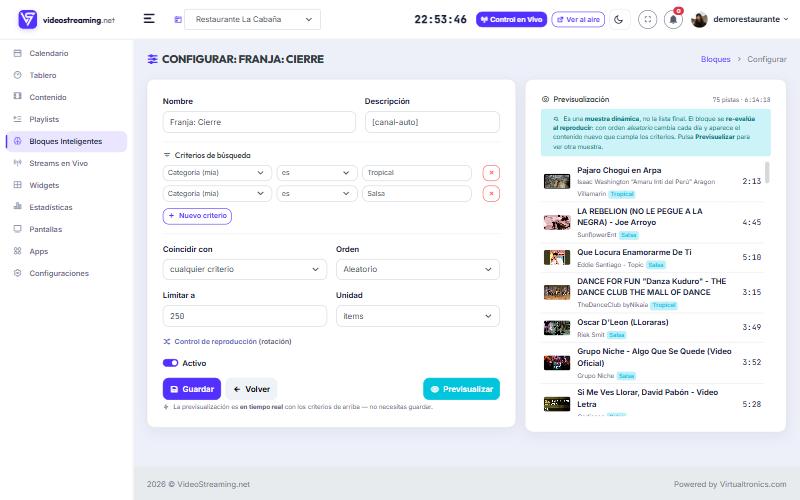Click the Contenido film icon

click(18, 97)
